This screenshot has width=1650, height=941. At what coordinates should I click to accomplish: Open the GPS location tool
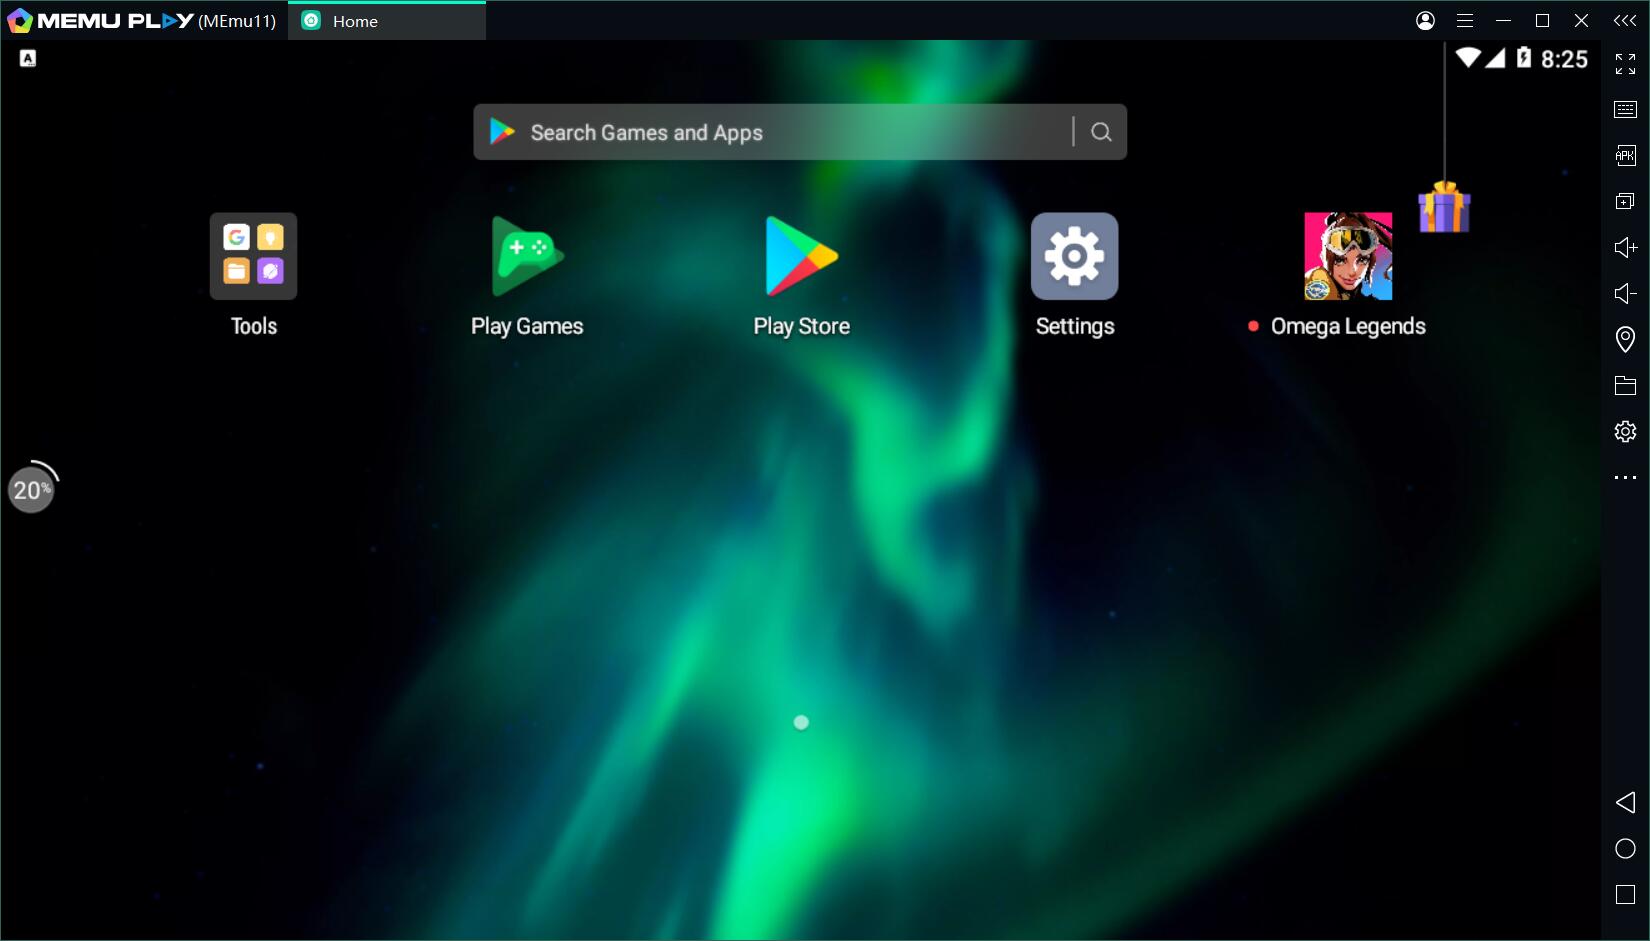(x=1625, y=339)
